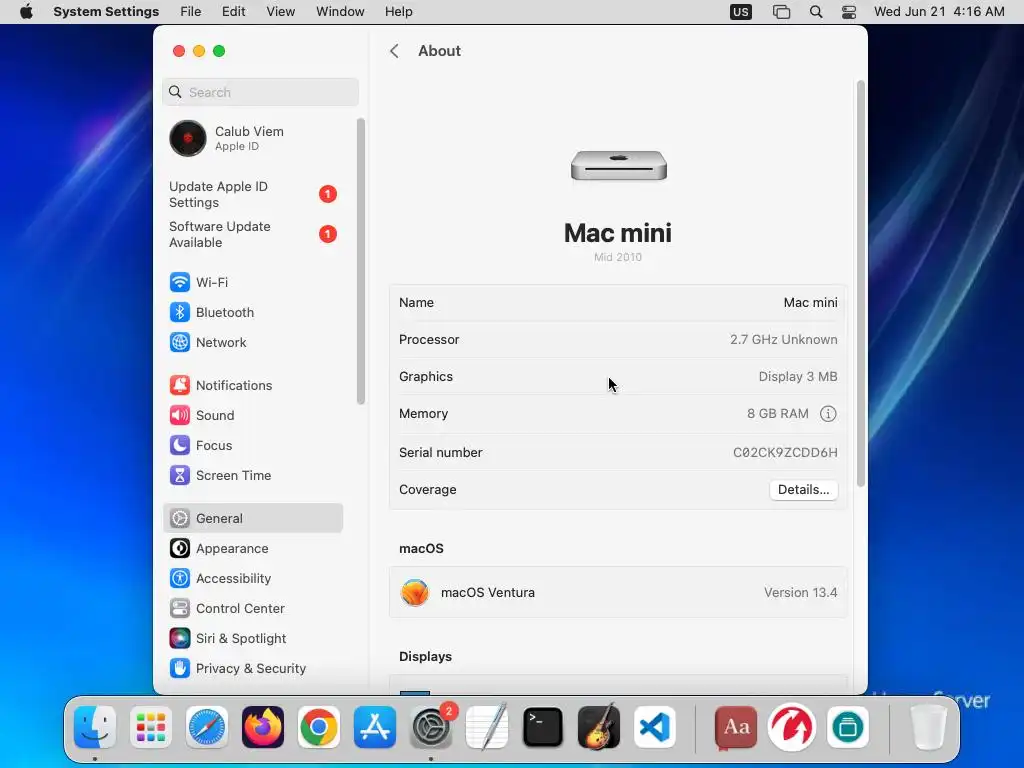
Task: Select the Sound speaker icon
Action: click(180, 415)
